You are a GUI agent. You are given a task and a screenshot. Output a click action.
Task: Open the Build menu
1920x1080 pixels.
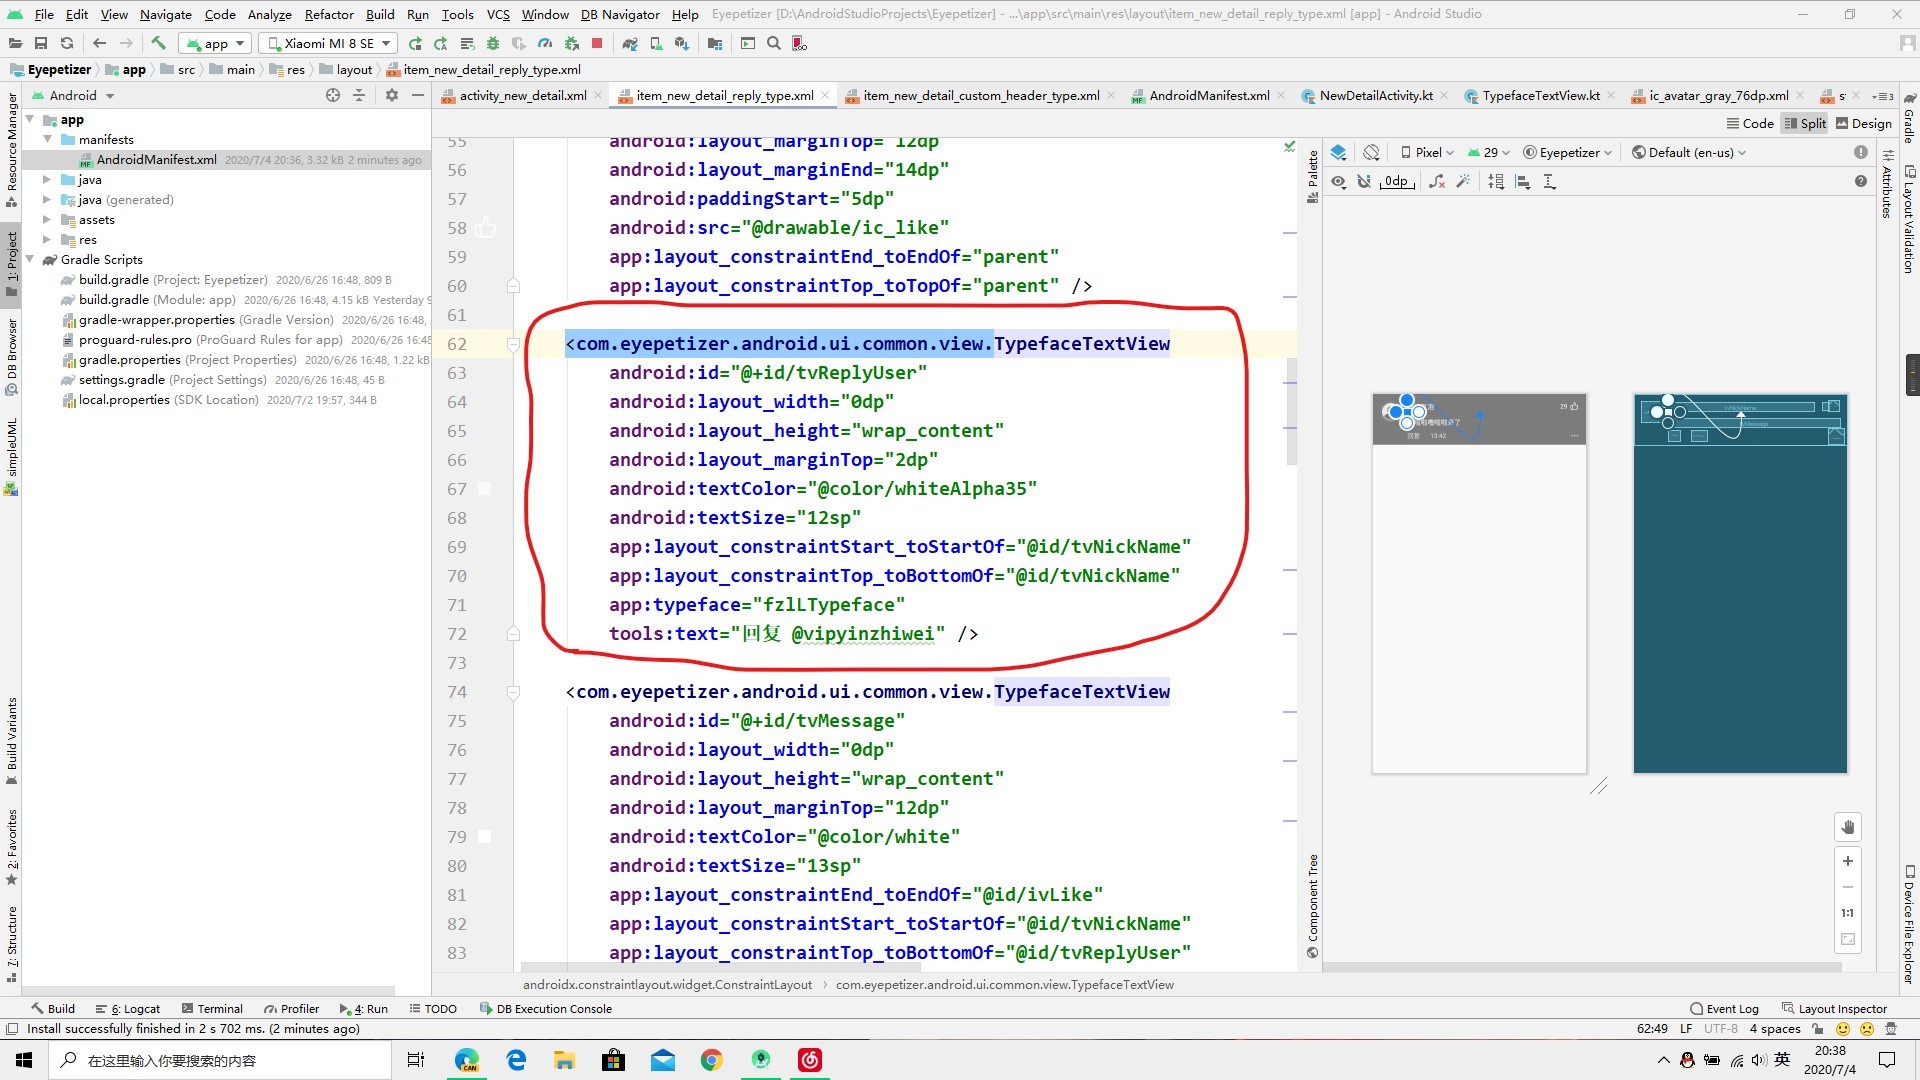coord(380,14)
